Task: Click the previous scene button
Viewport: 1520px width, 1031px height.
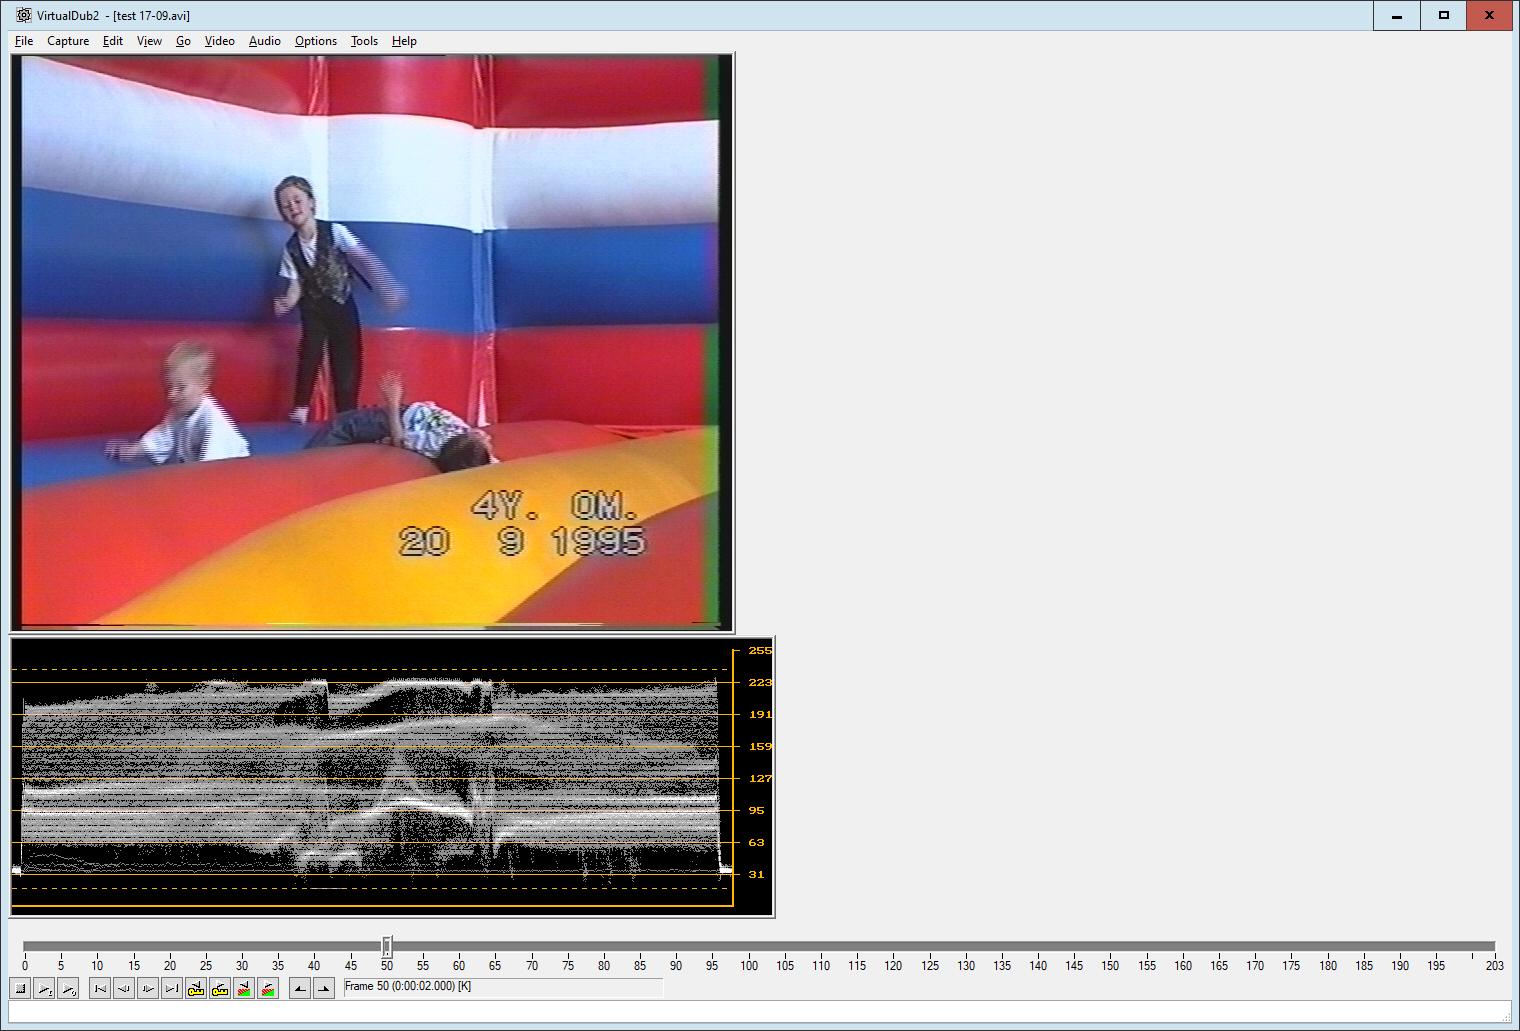Action: coord(244,989)
